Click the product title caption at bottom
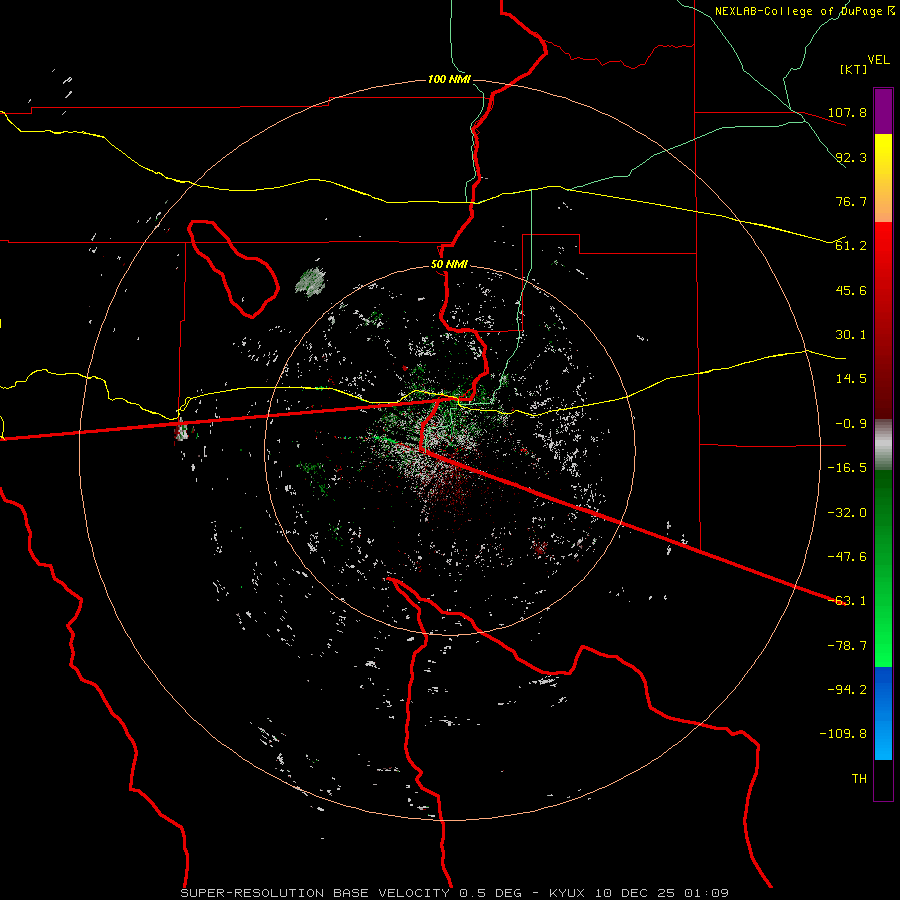The width and height of the screenshot is (900, 900). [x=455, y=893]
